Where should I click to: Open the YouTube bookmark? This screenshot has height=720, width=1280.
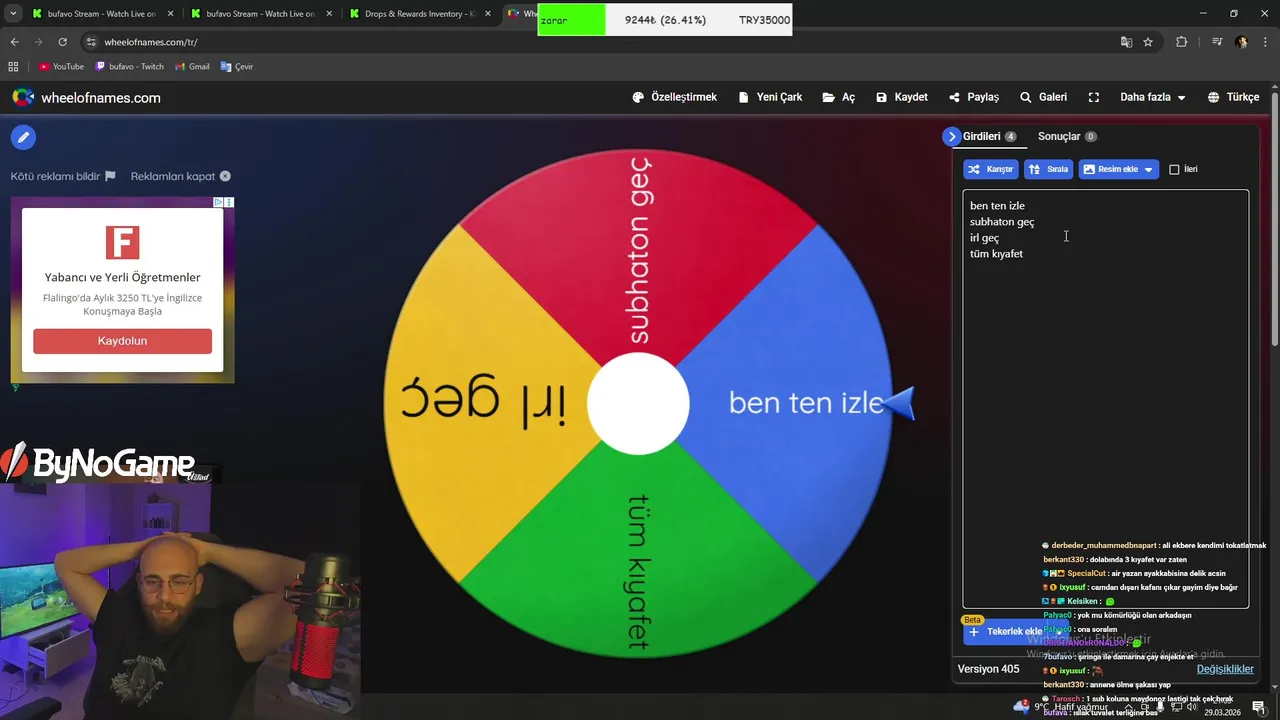[x=61, y=66]
